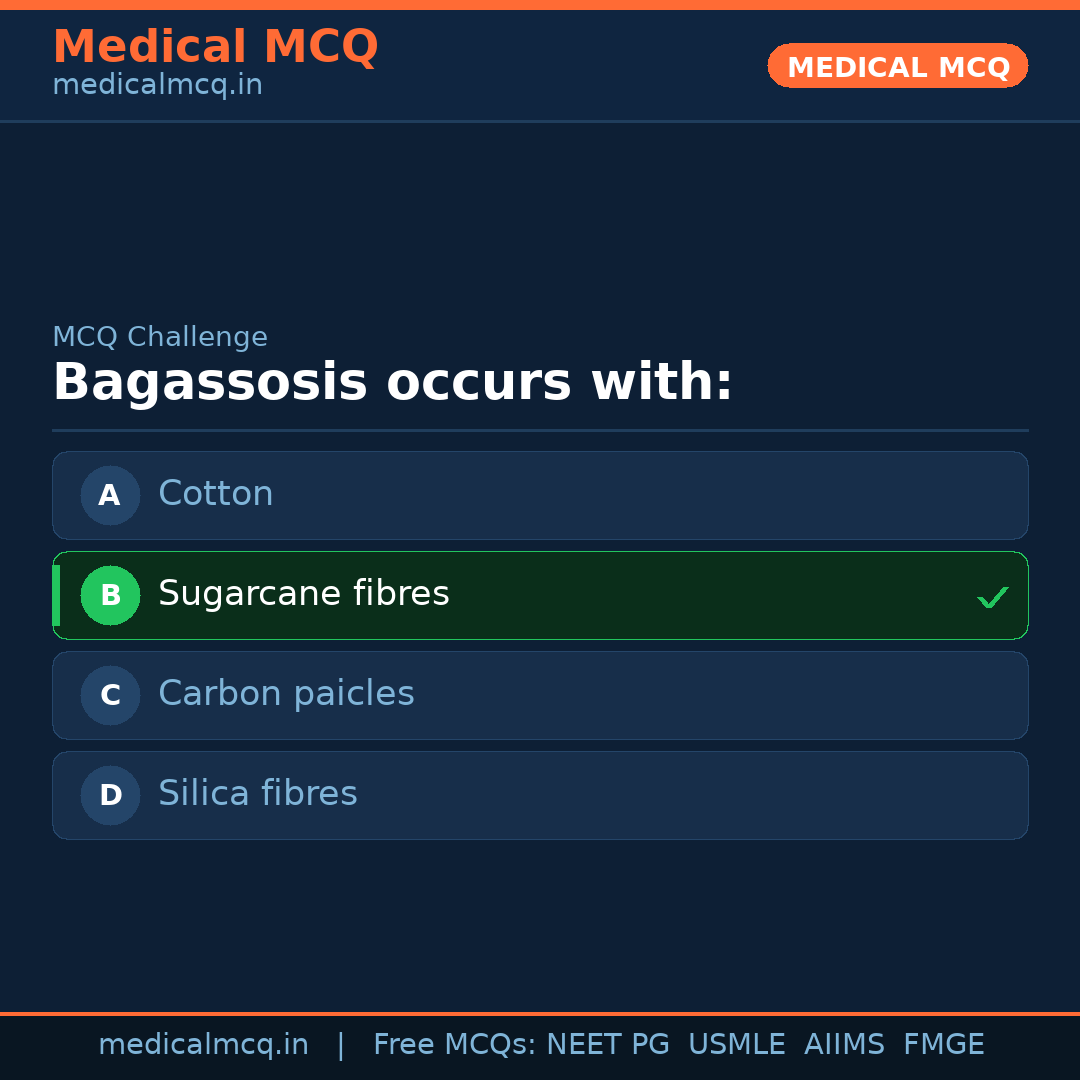Viewport: 1080px width, 1080px height.
Task: Select the Cotton answer option
Action: pos(540,495)
